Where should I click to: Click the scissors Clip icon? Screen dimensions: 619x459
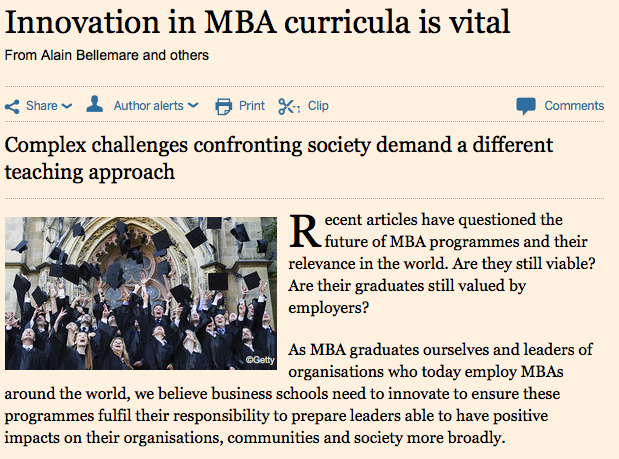click(289, 107)
